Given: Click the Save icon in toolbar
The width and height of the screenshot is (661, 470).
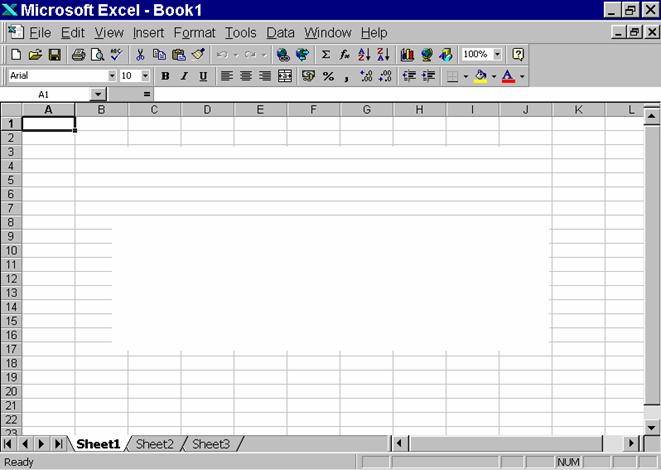Looking at the screenshot, I should [x=54, y=55].
